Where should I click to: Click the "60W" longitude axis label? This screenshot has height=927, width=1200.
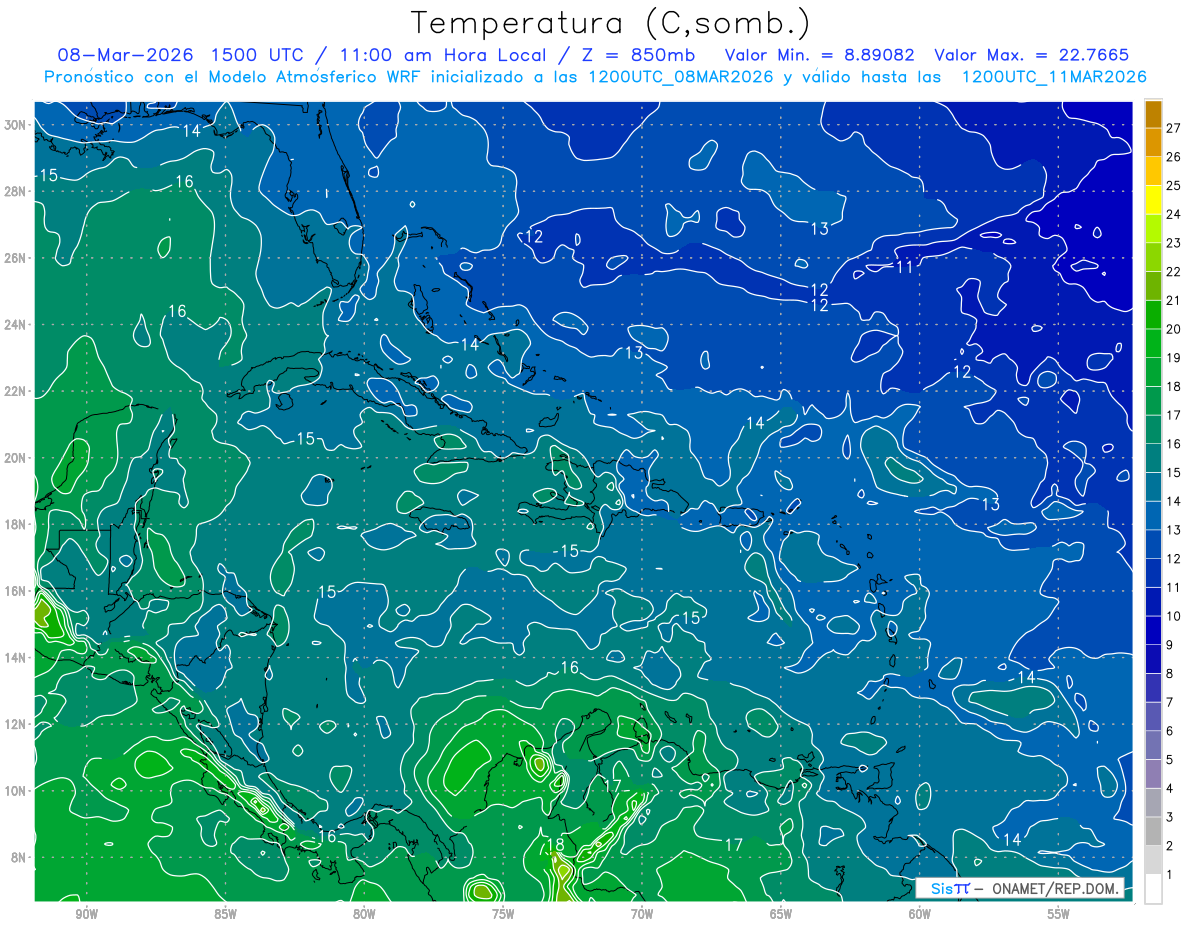[920, 914]
